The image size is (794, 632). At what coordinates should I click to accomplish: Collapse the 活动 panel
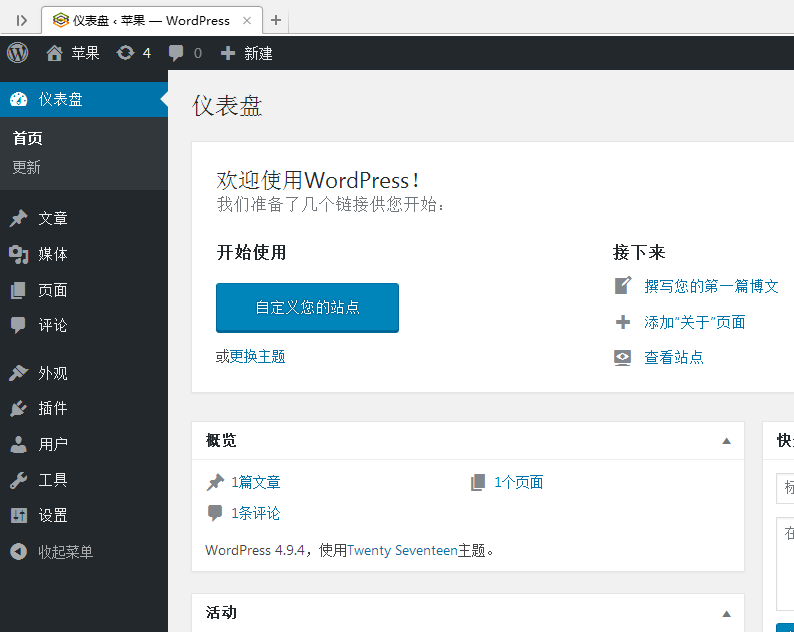(x=727, y=613)
